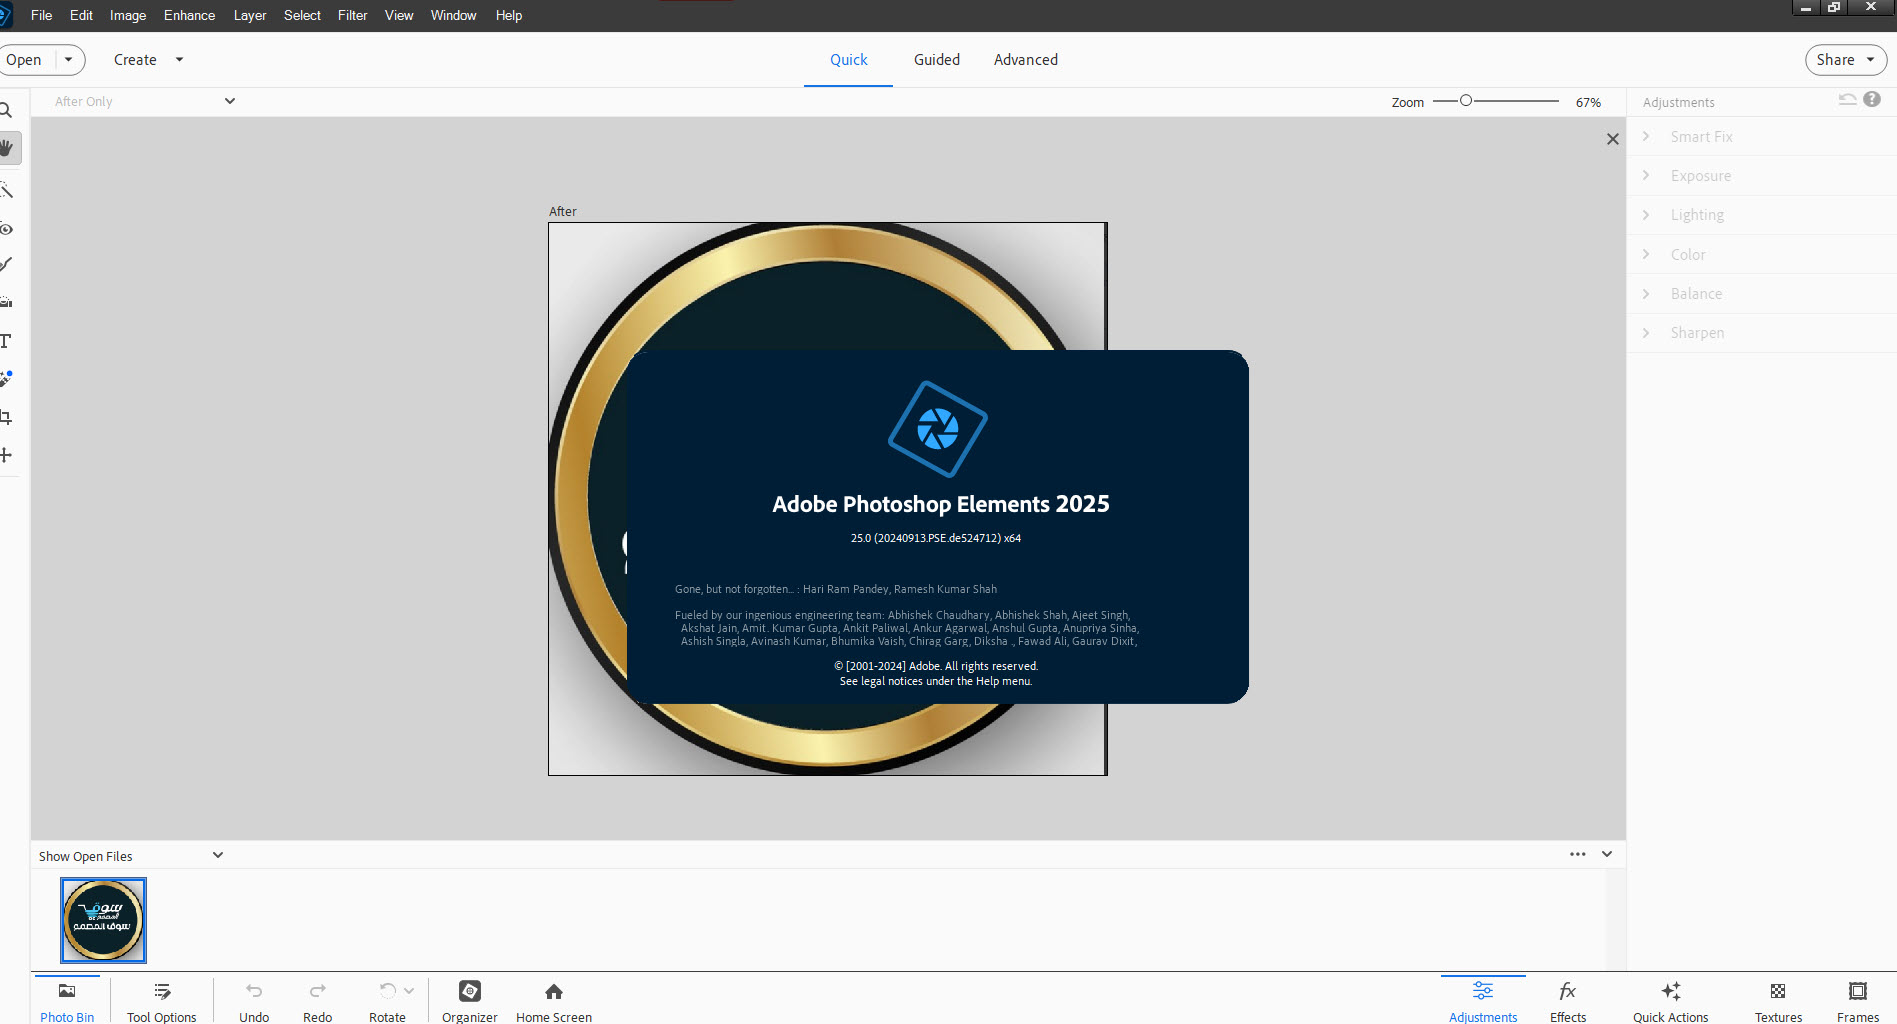The width and height of the screenshot is (1897, 1024).
Task: Open the Show Open Files dropdown
Action: coord(130,856)
